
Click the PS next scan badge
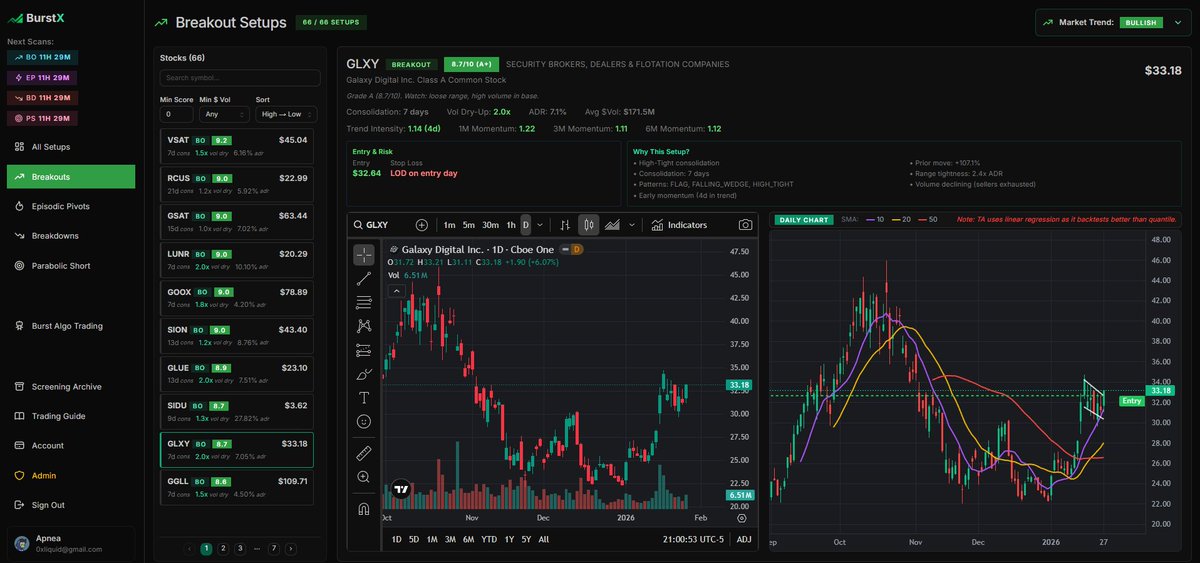[41, 118]
